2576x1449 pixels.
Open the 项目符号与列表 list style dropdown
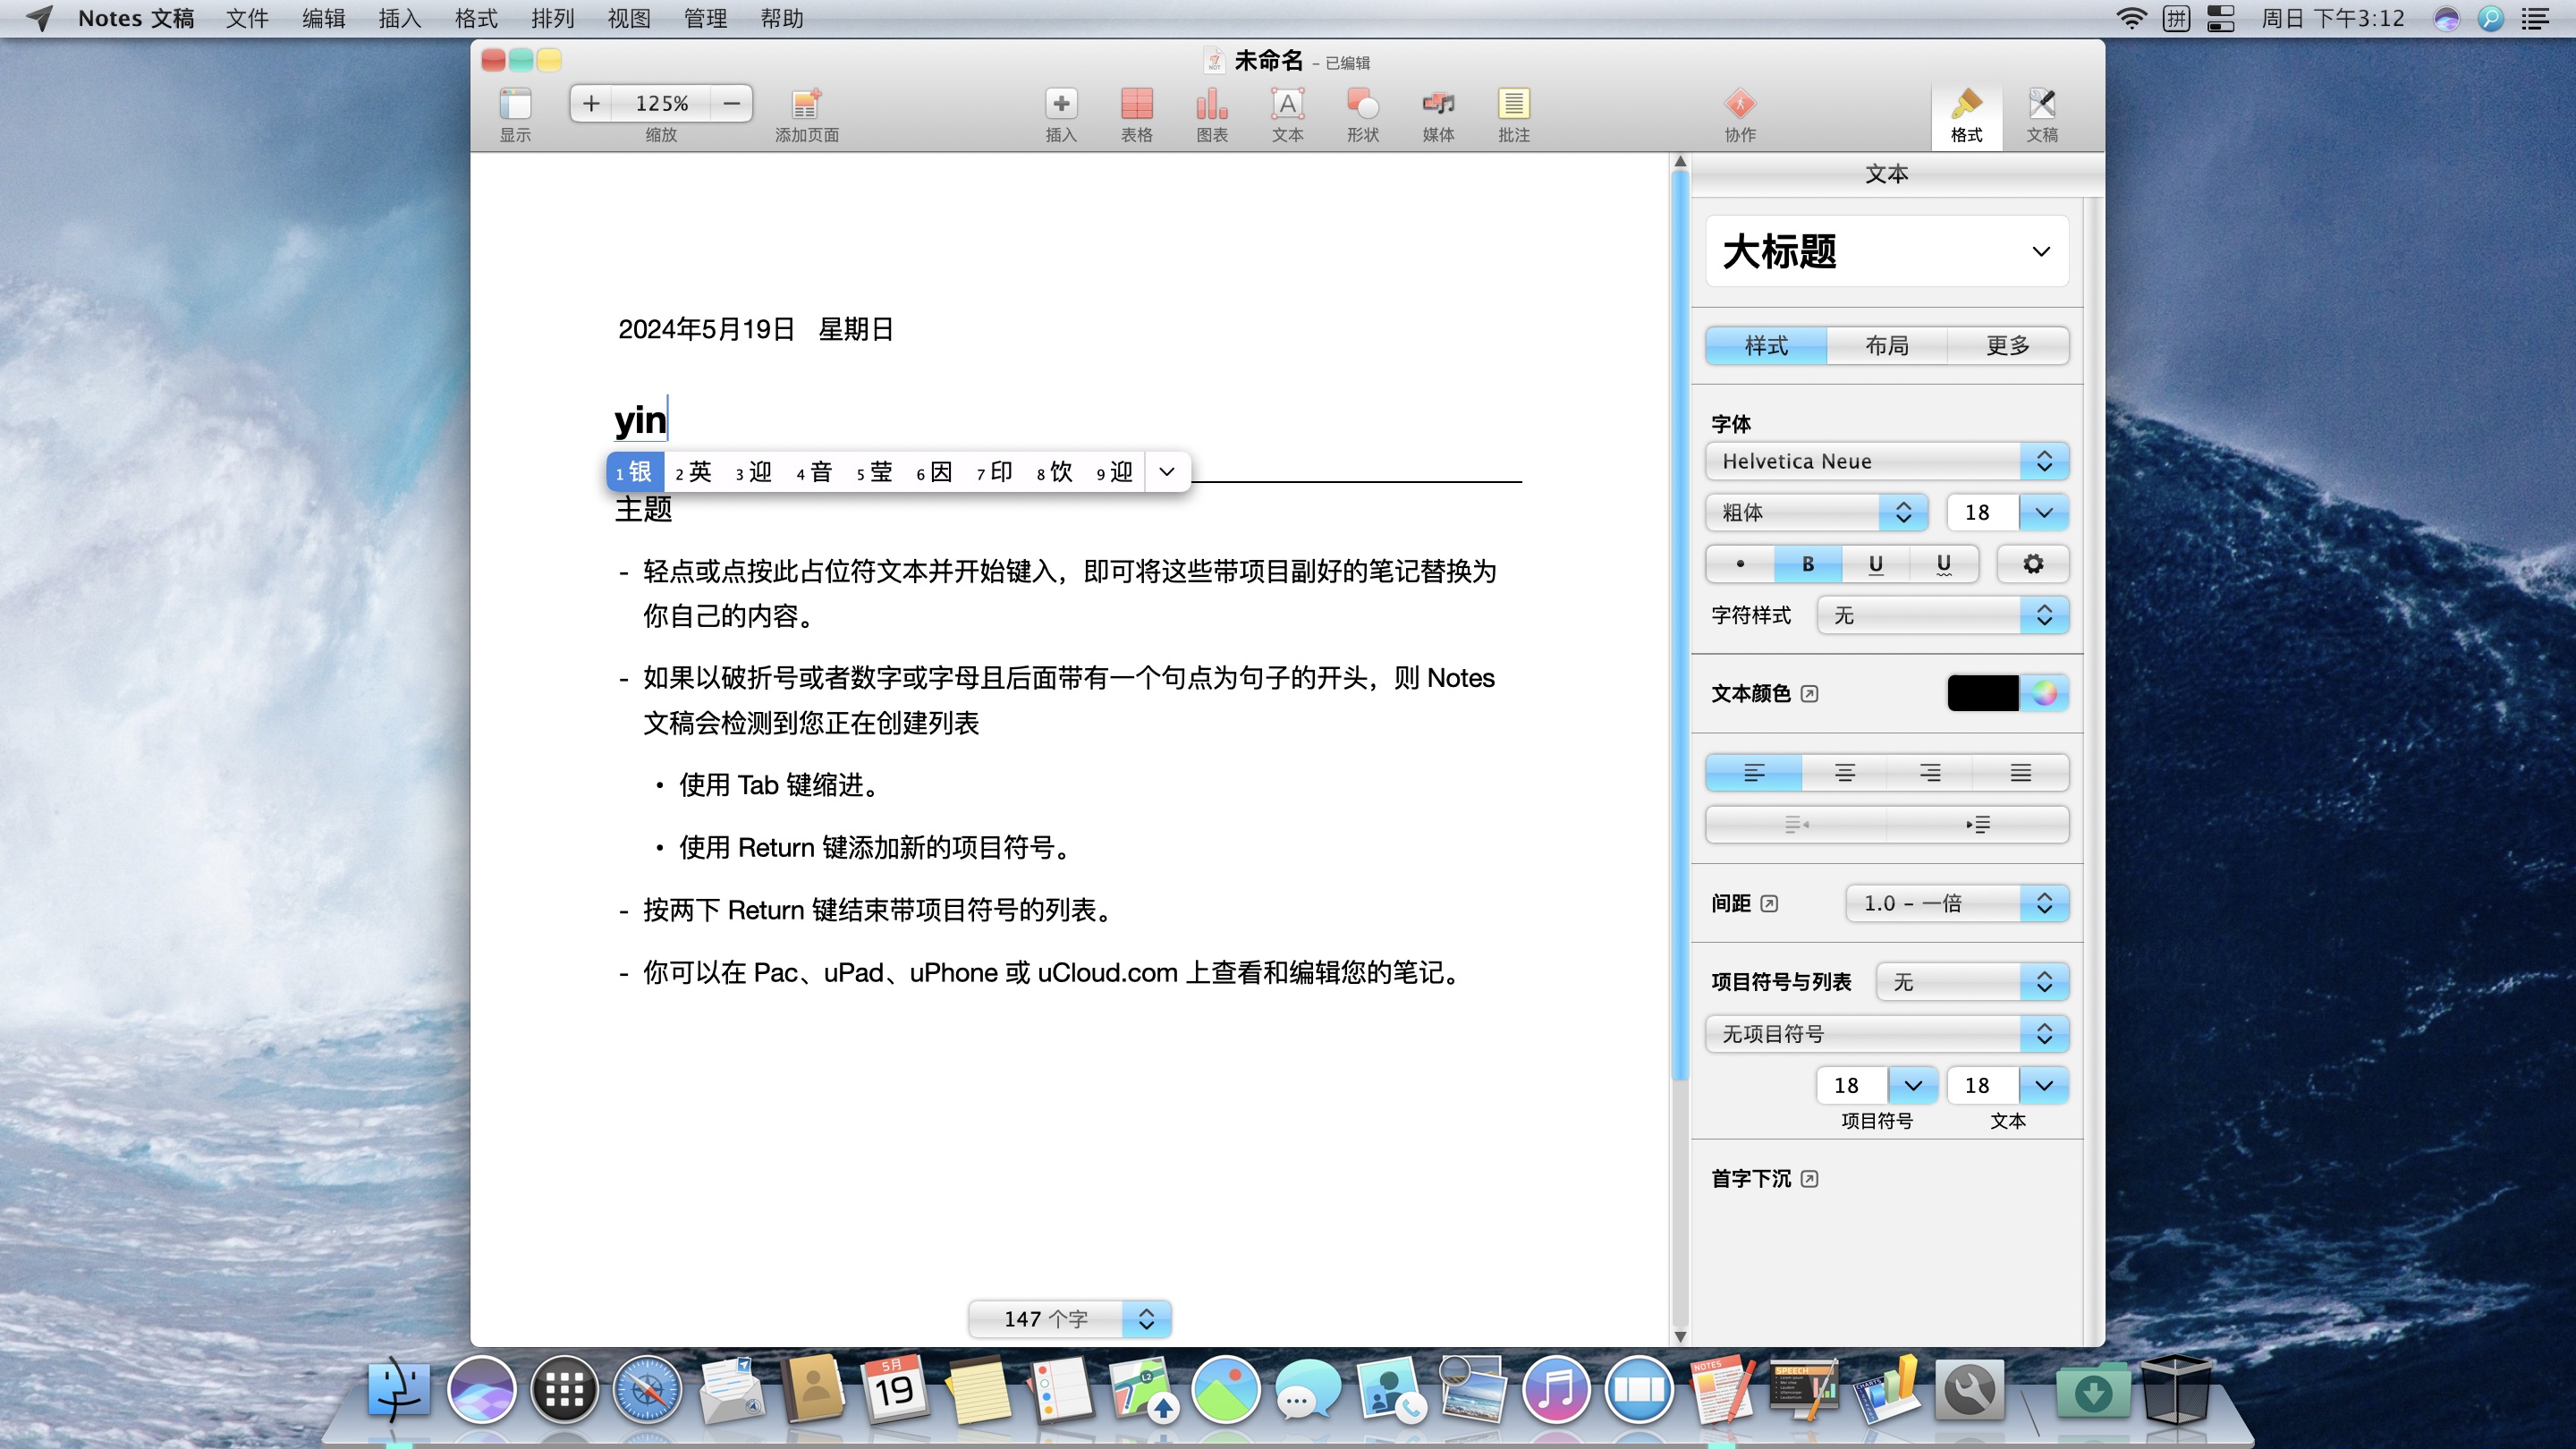coord(1972,982)
